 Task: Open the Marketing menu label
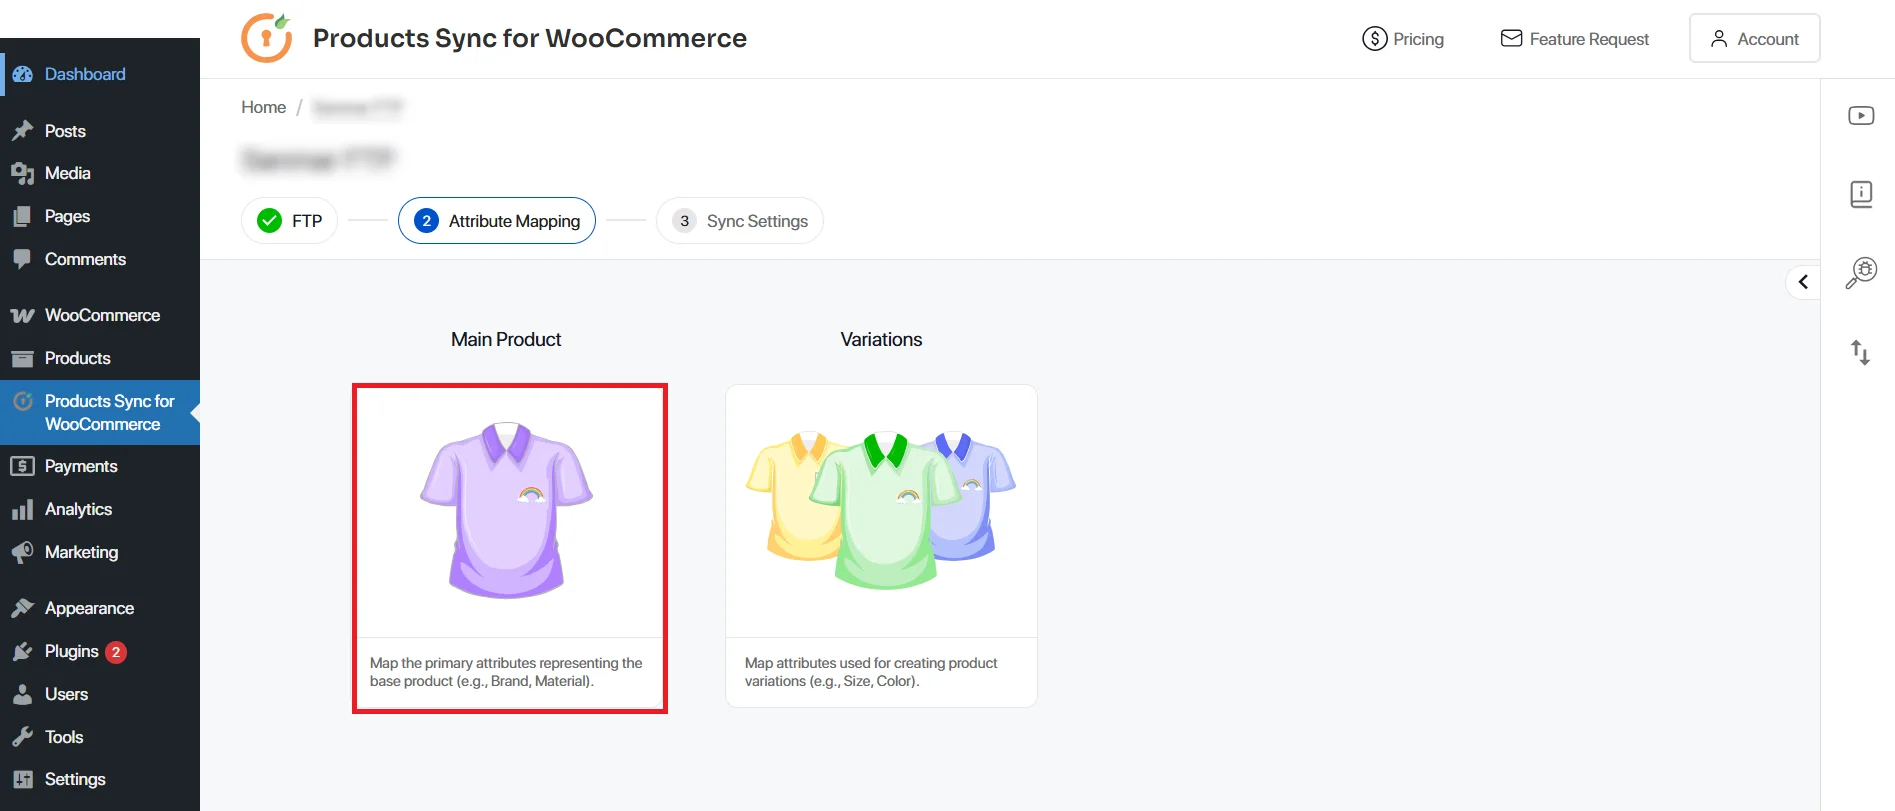click(81, 552)
